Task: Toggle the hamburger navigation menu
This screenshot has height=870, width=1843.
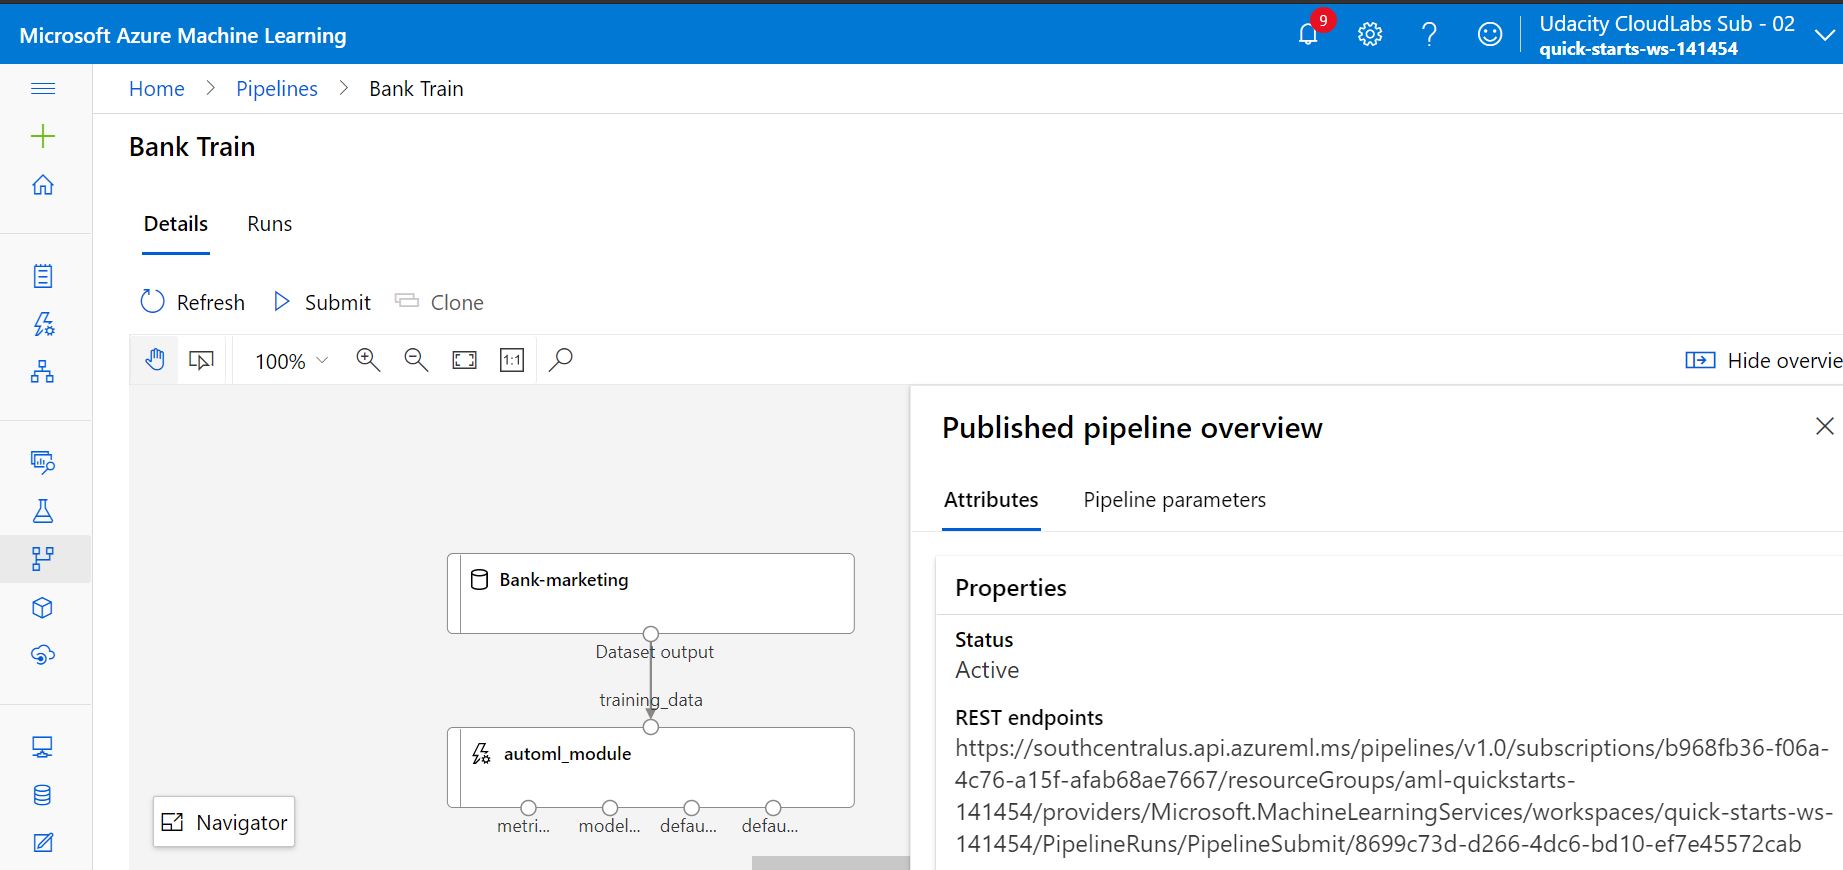Action: tap(43, 88)
